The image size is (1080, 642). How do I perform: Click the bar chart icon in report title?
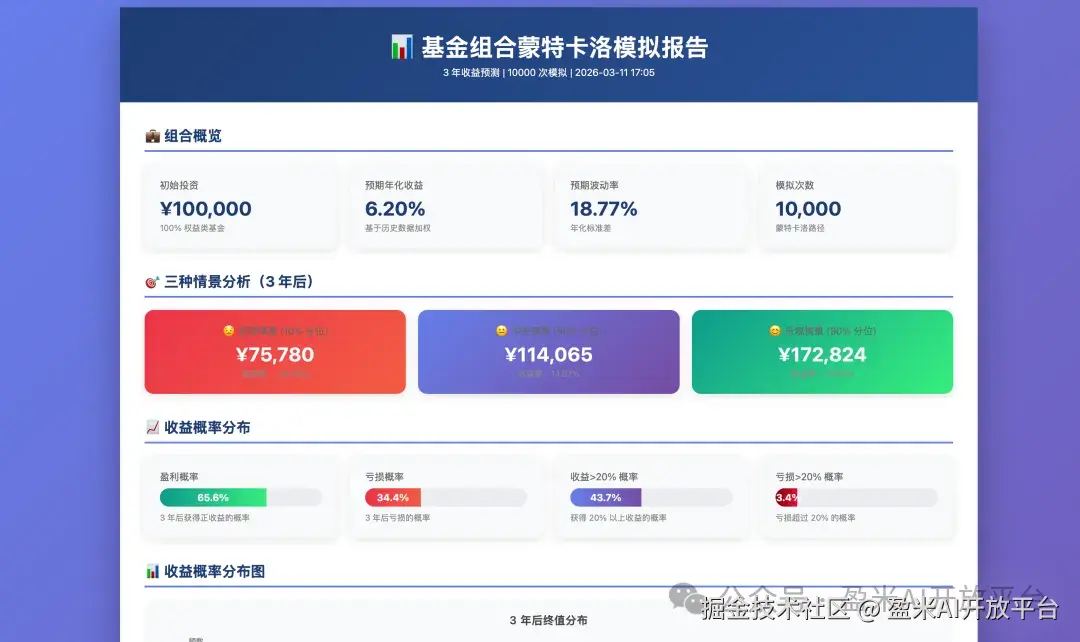401,45
